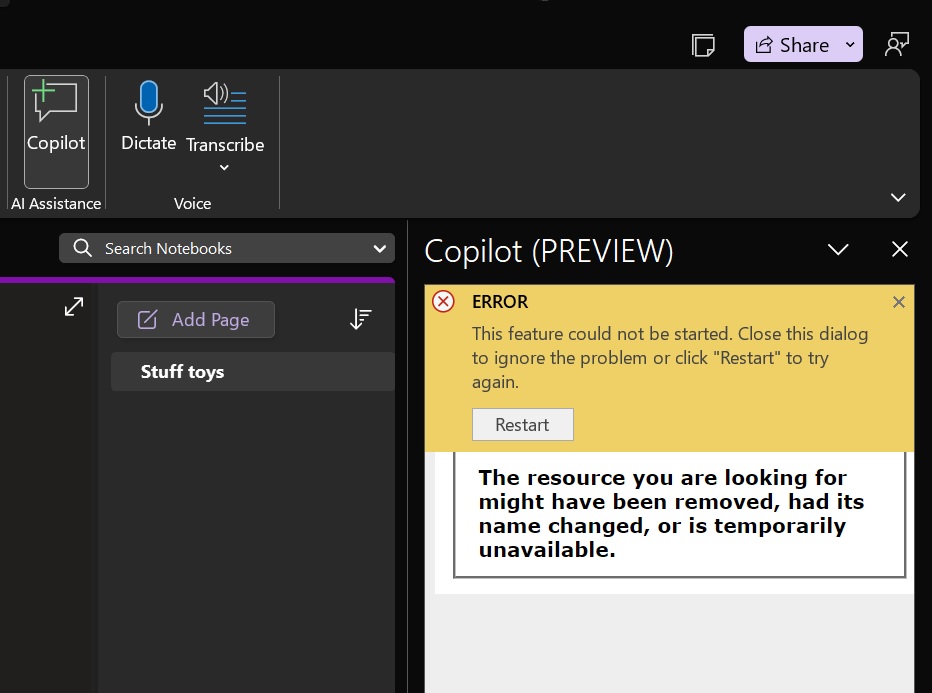
Task: Expand the notebook pane with the diagonal arrow
Action: click(73, 307)
